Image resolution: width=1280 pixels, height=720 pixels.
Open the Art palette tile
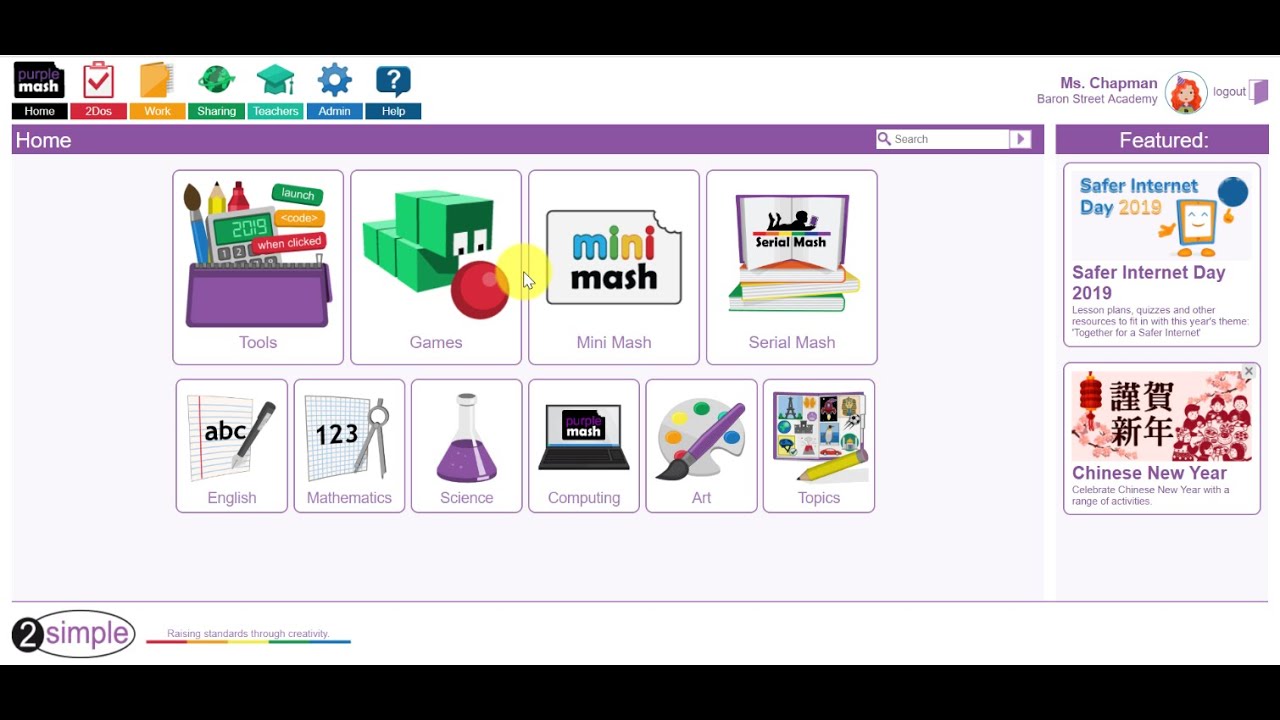tap(701, 446)
